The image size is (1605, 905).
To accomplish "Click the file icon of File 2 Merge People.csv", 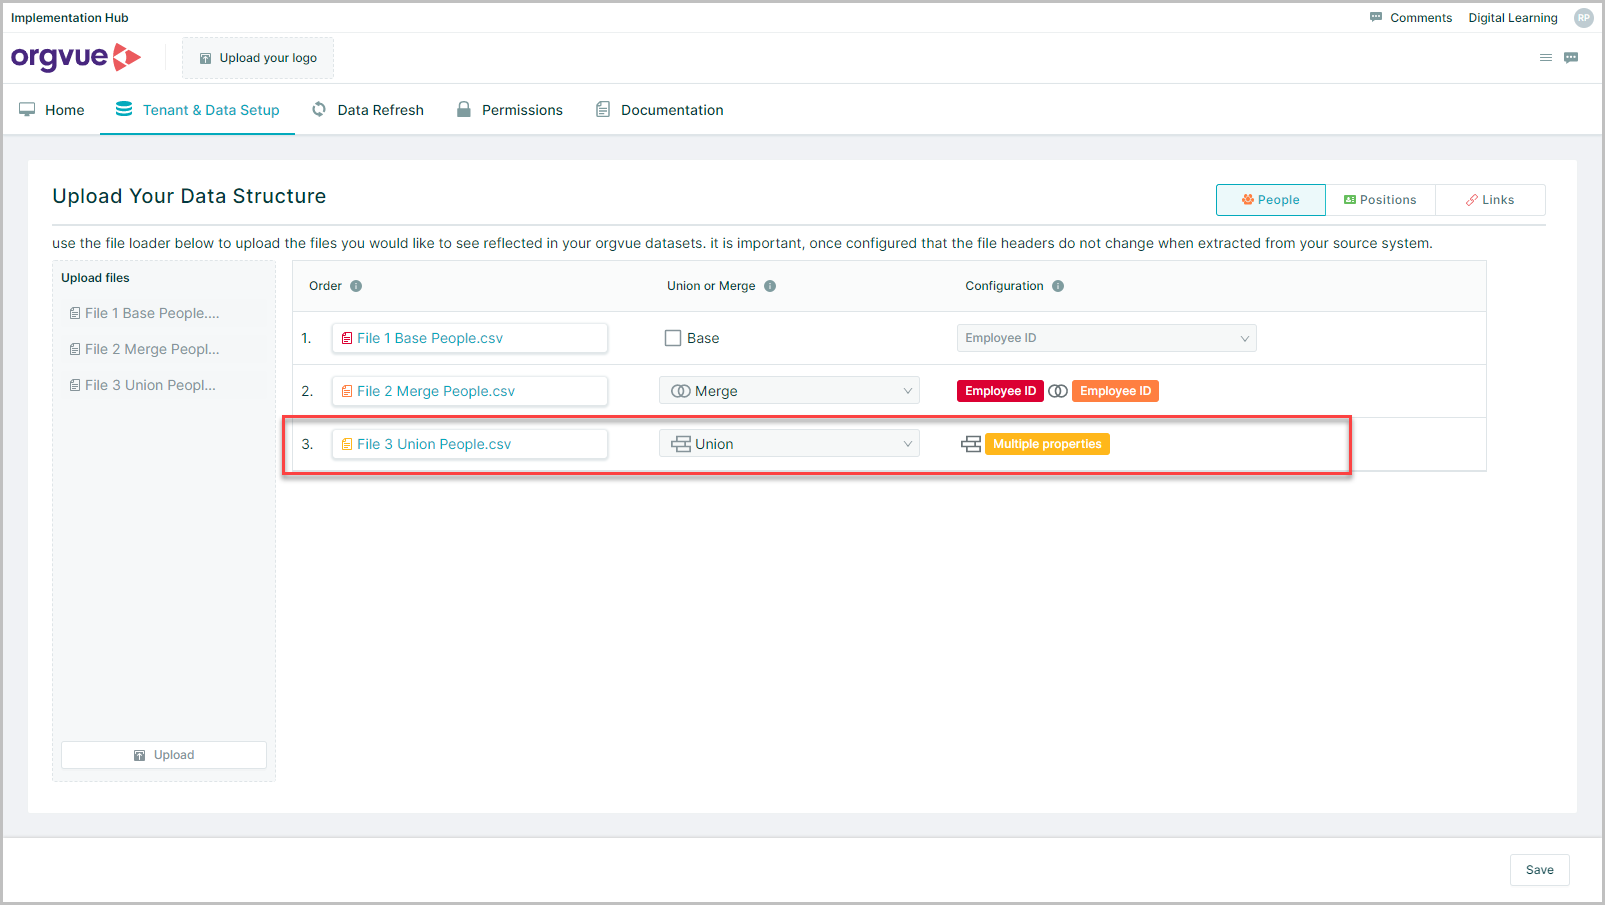I will tap(347, 391).
